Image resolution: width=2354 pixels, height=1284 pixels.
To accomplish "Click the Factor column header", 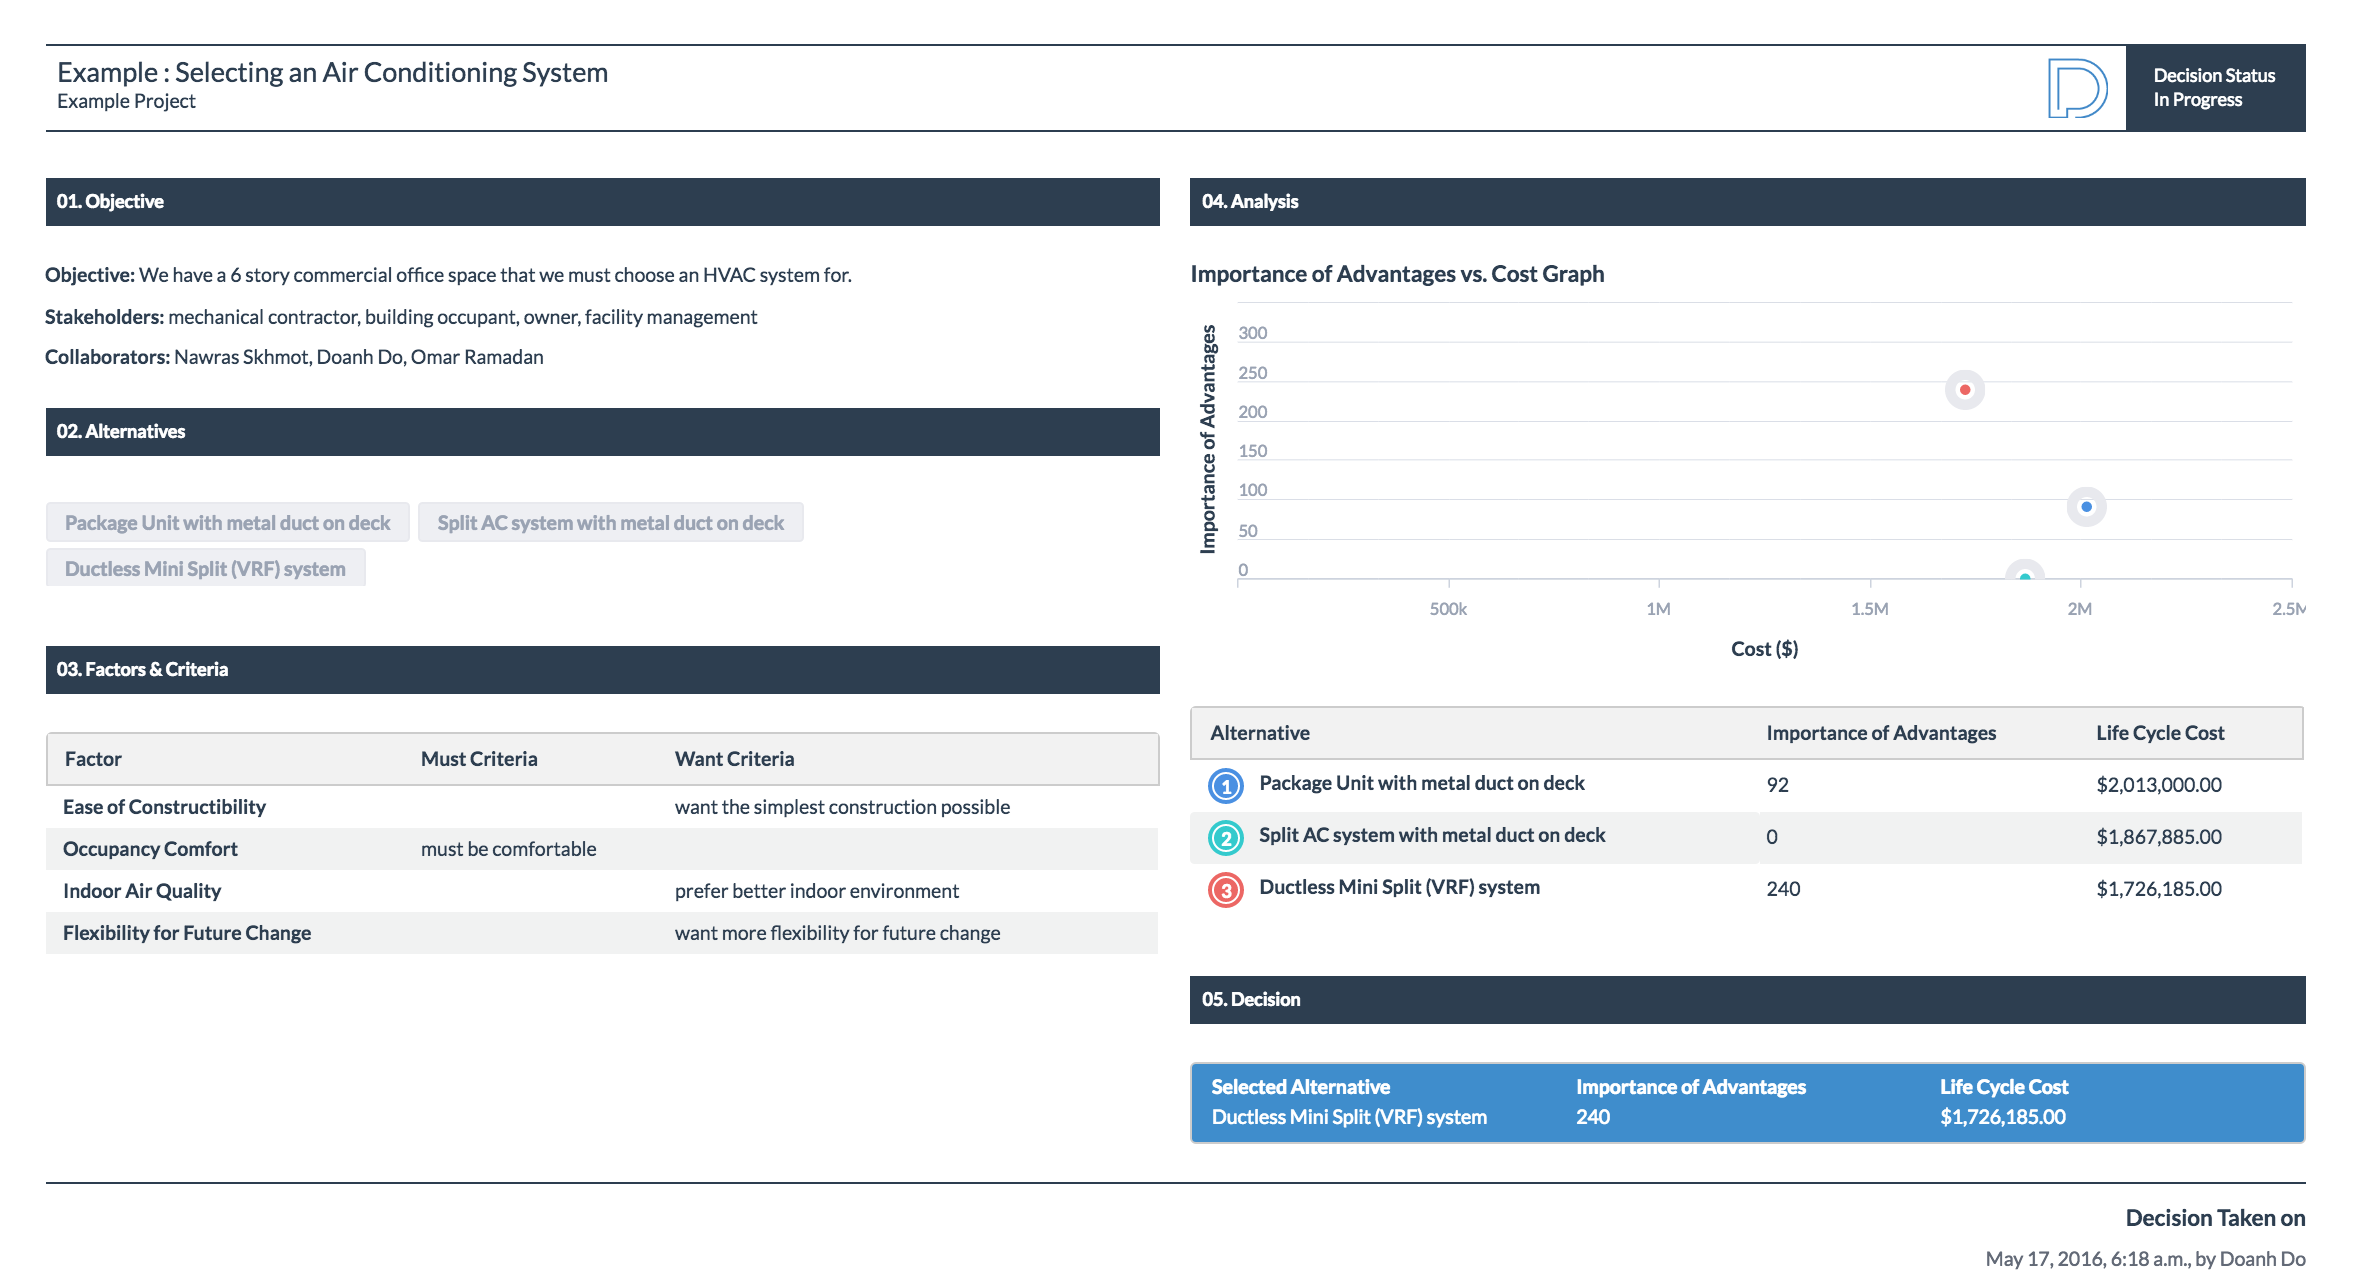I will point(93,759).
